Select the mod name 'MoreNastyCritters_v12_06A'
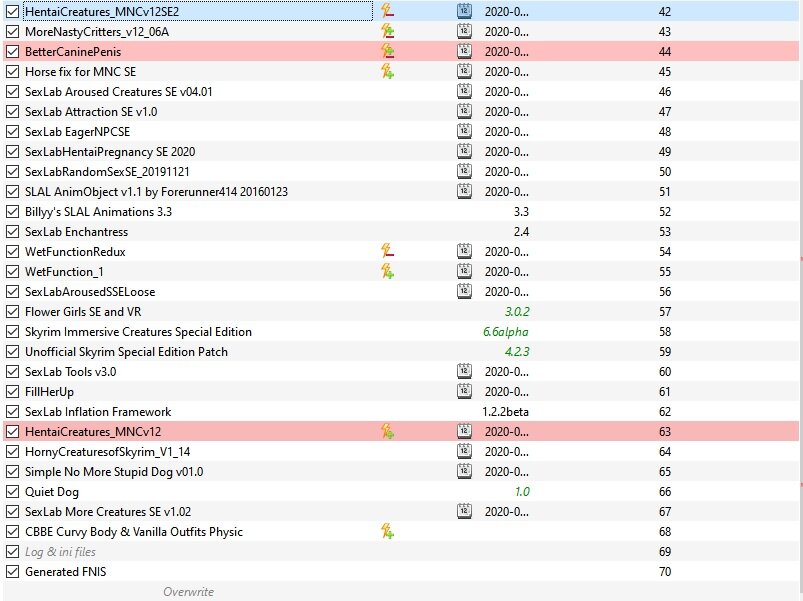This screenshot has width=803, height=601. [x=97, y=32]
